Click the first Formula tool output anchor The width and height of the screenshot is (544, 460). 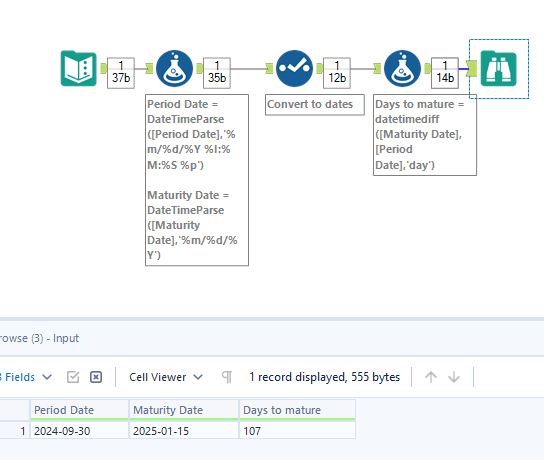(x=199, y=68)
